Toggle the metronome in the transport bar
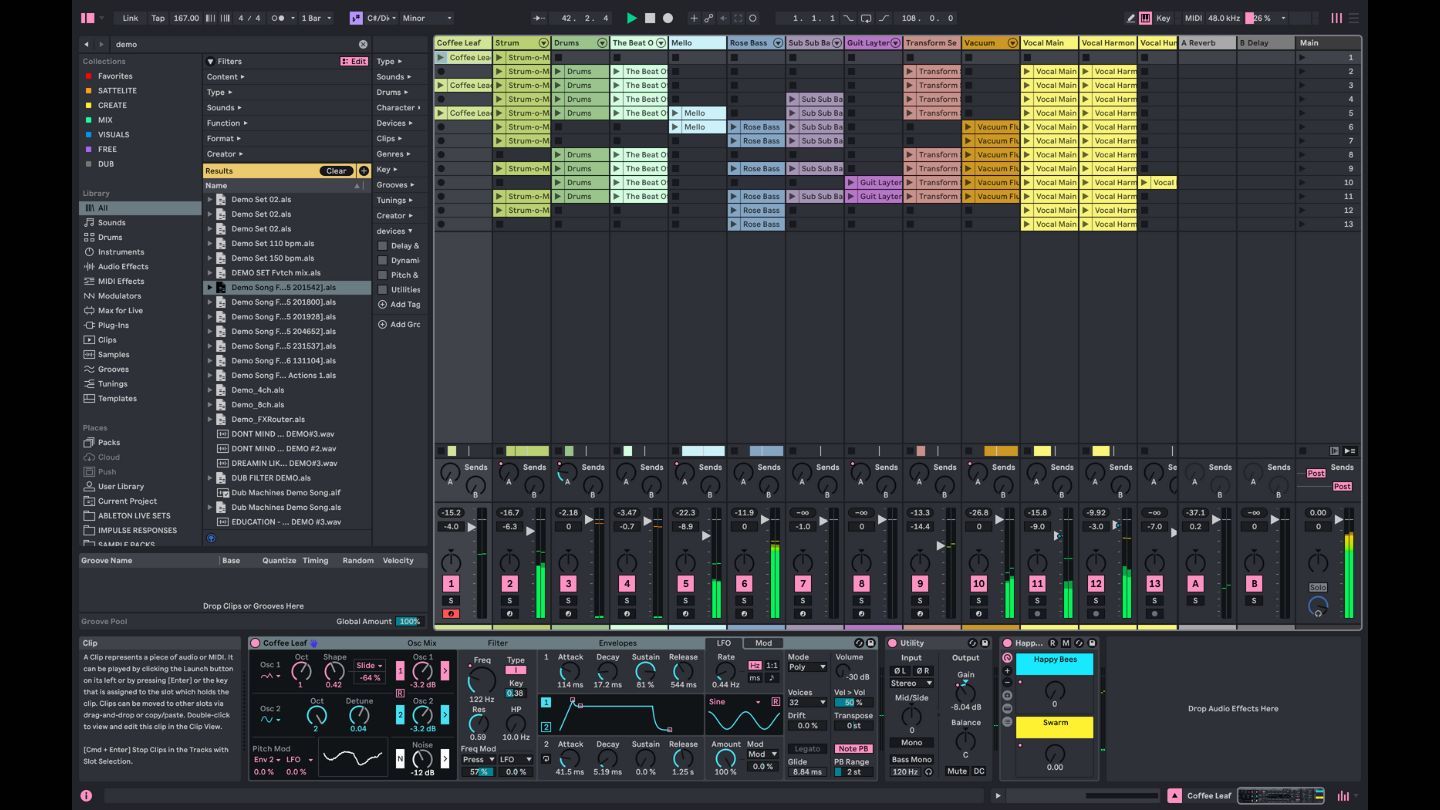This screenshot has height=810, width=1440. click(279, 18)
